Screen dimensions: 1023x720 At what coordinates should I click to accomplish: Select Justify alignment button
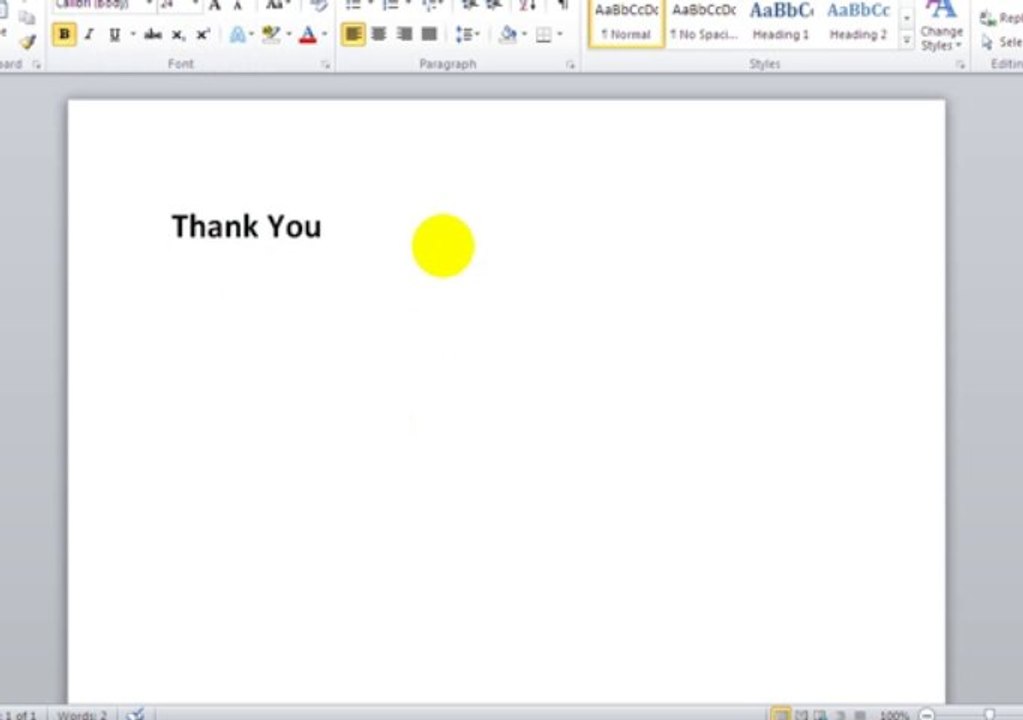pos(429,34)
